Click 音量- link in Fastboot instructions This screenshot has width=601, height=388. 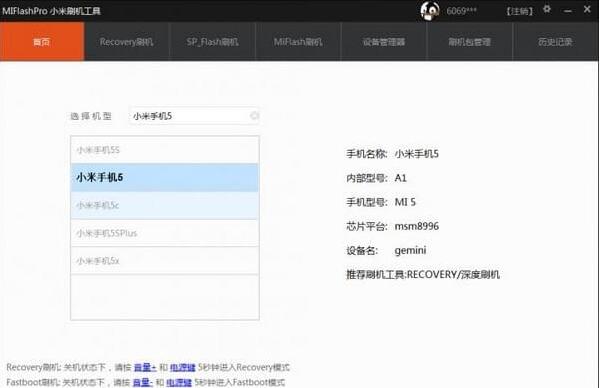coord(143,382)
